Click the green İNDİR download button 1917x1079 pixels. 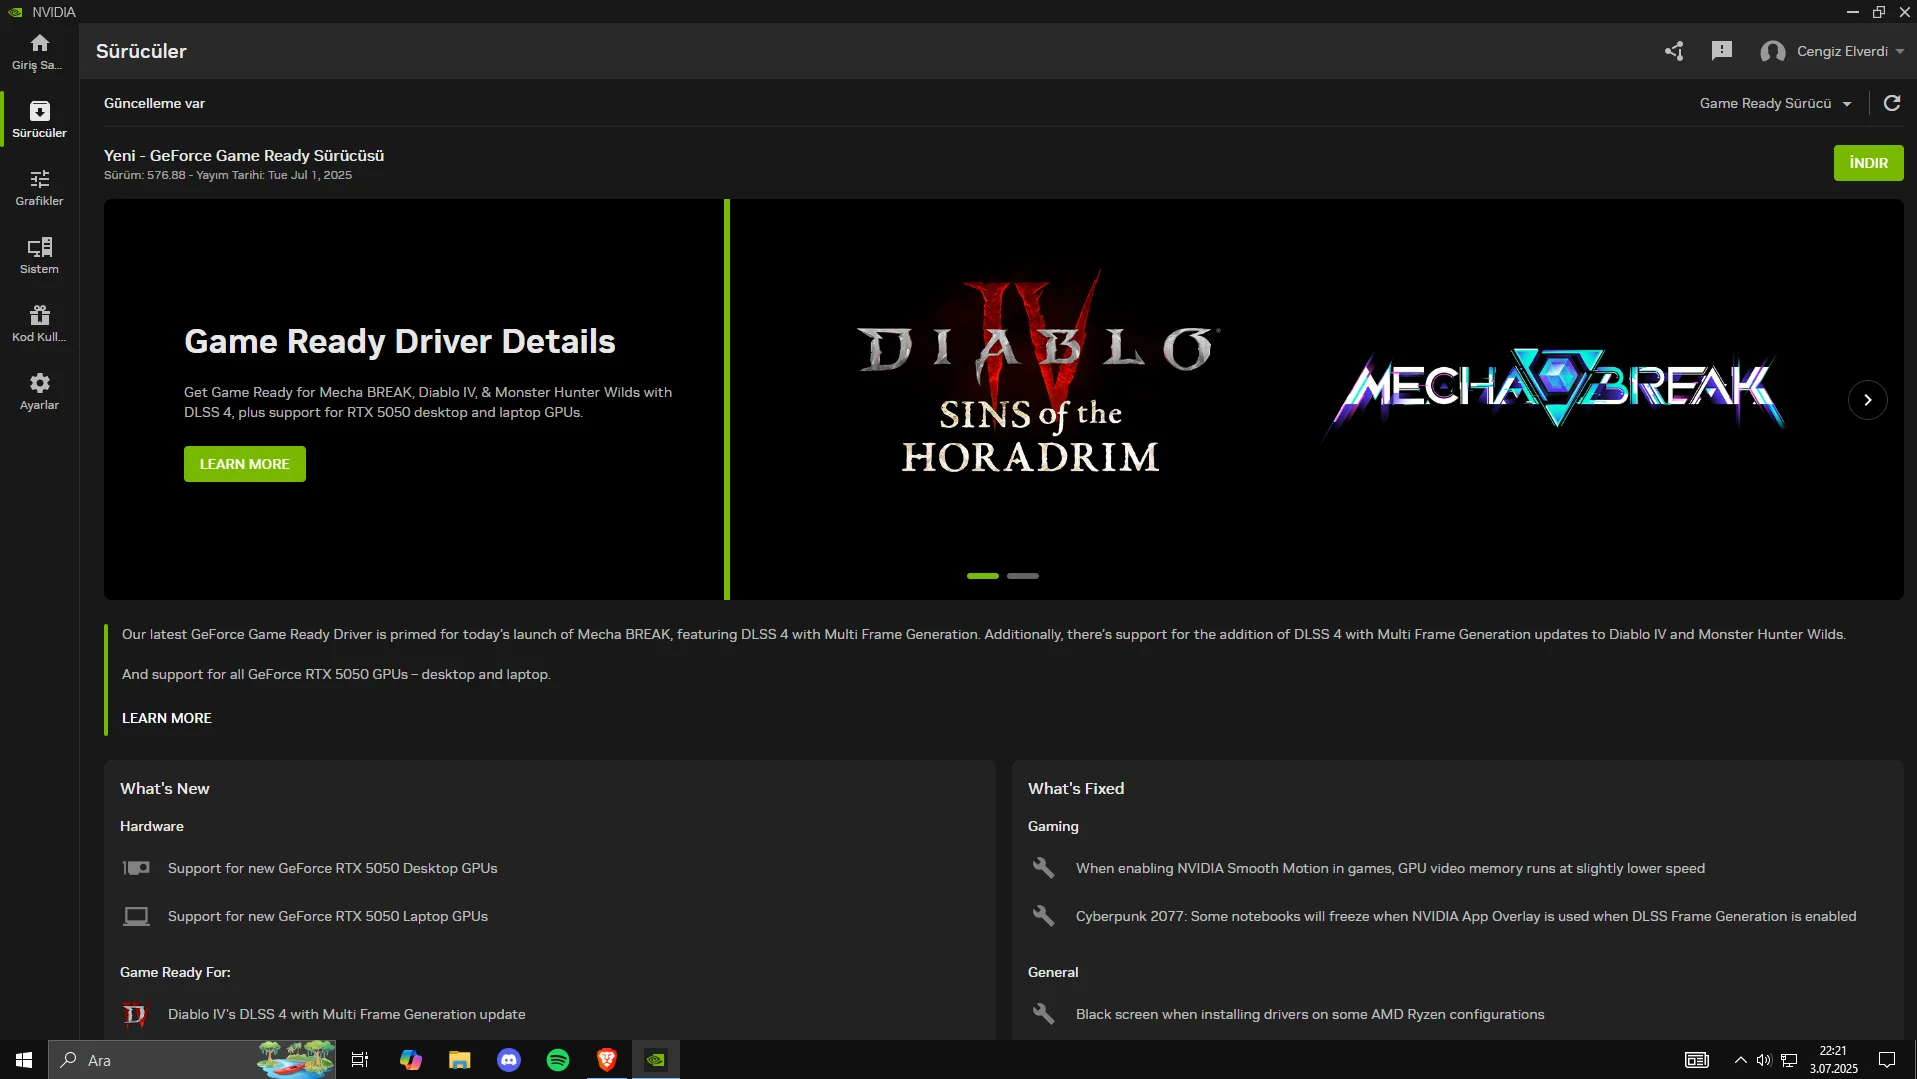pyautogui.click(x=1868, y=163)
